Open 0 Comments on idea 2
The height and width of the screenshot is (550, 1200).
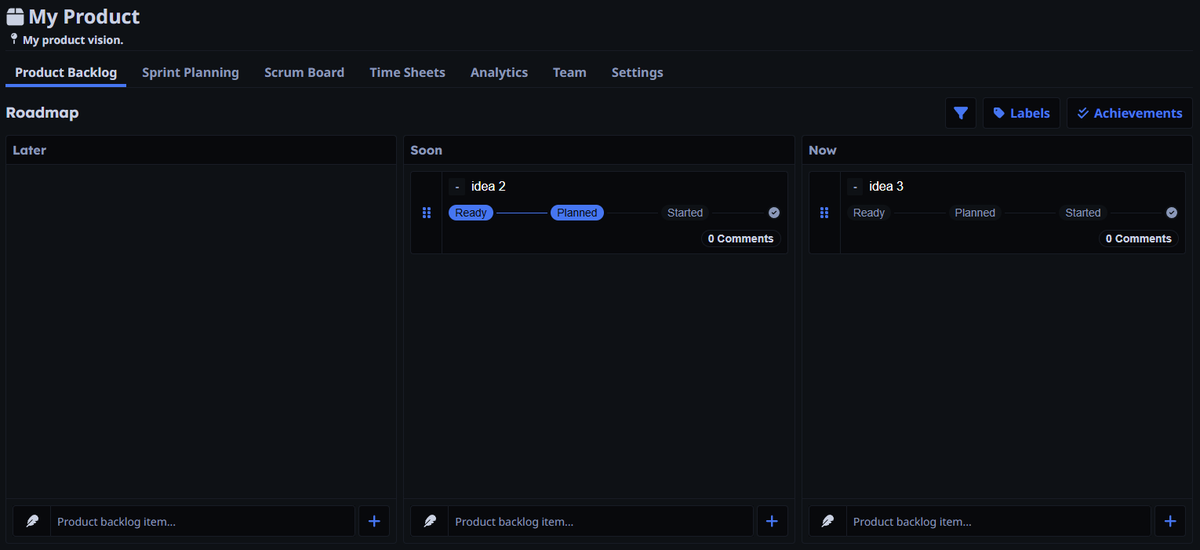click(x=741, y=239)
